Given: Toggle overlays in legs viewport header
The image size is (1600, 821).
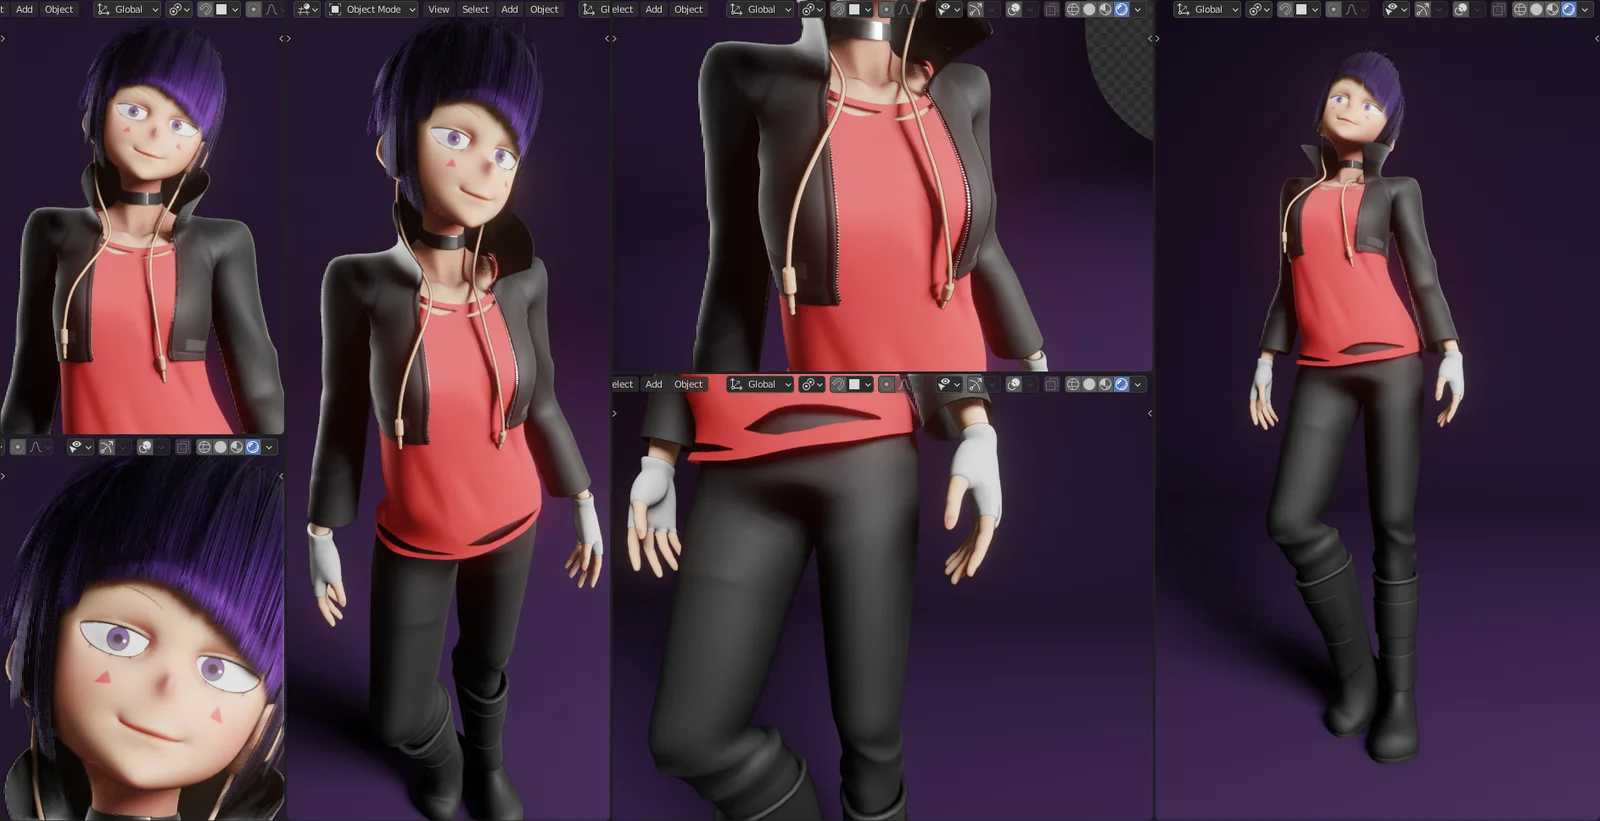Looking at the screenshot, I should point(1014,384).
